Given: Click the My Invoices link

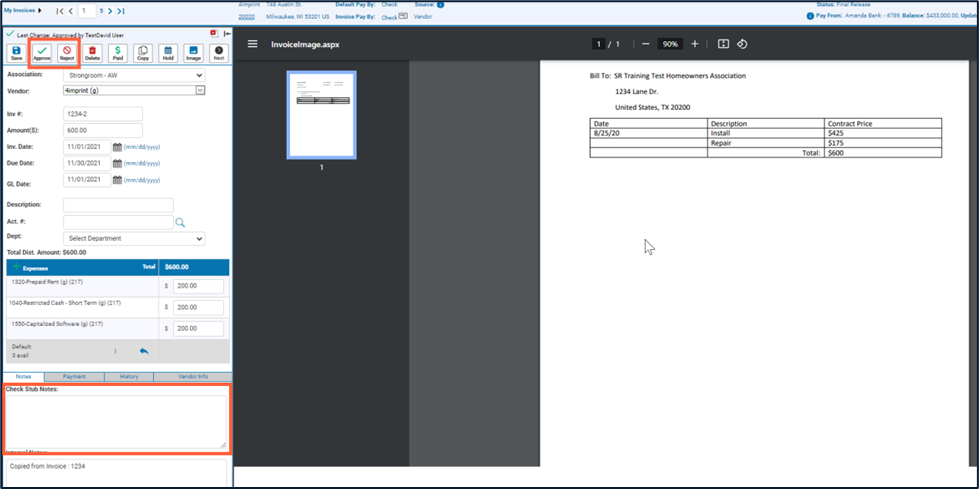Looking at the screenshot, I should [x=19, y=11].
